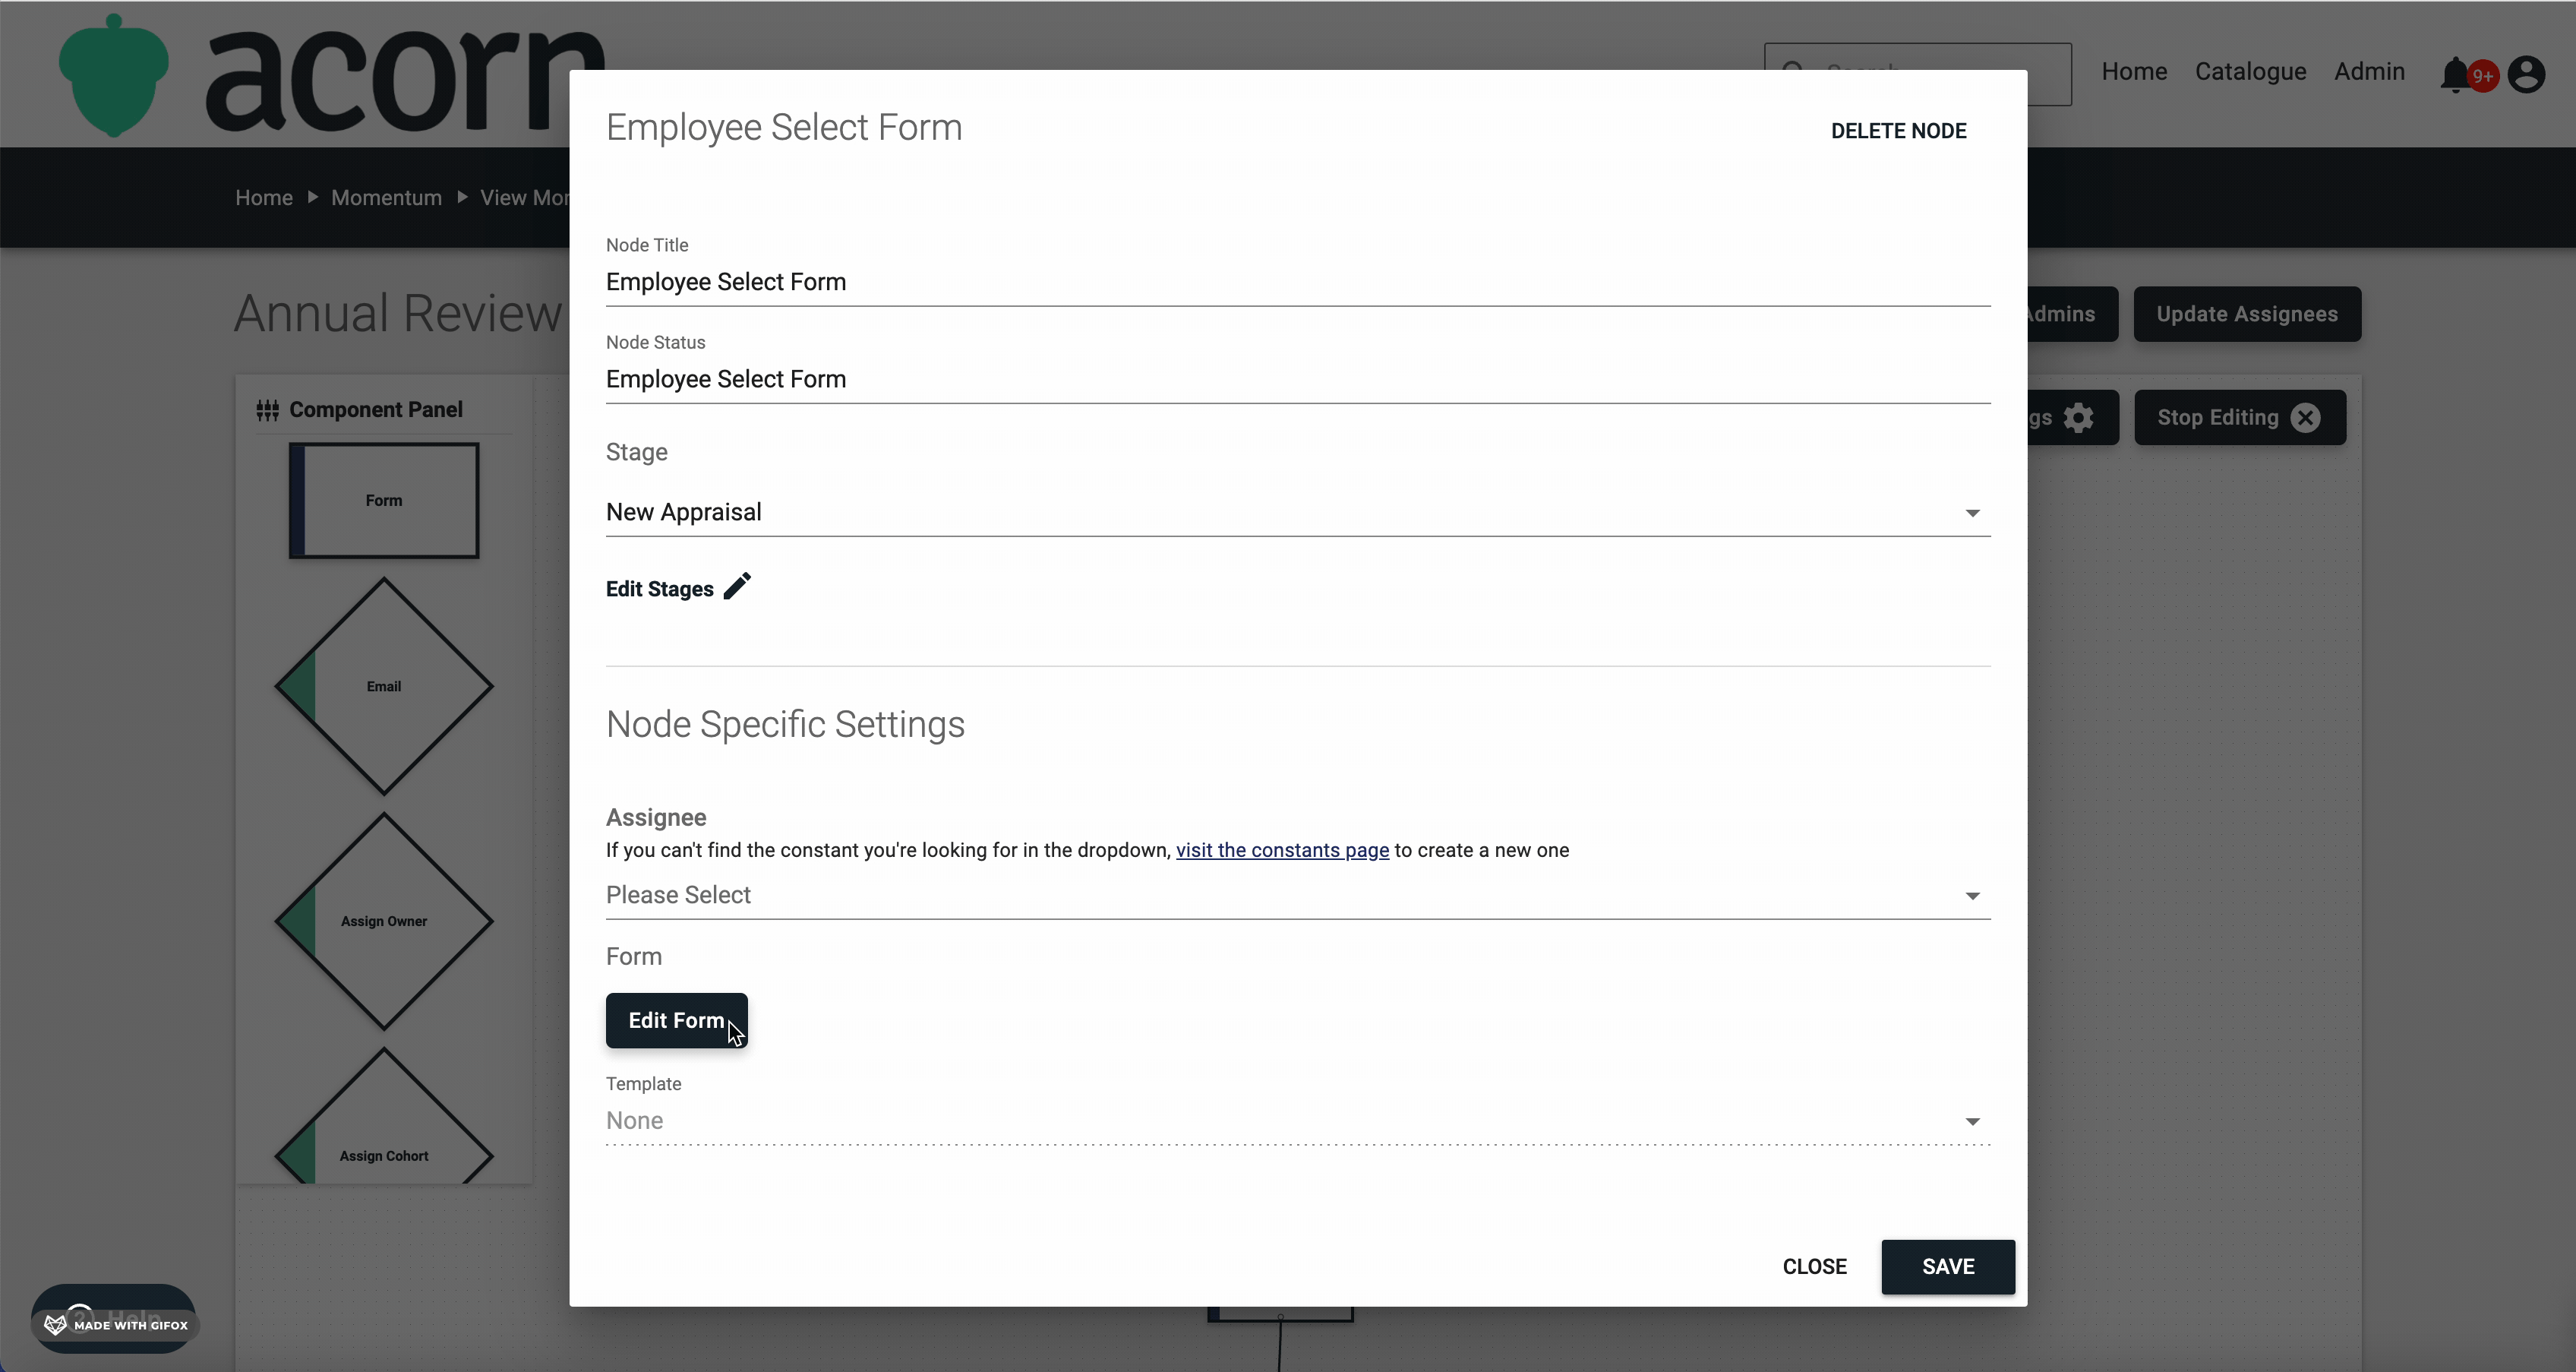Open the Admin menu item

click(2369, 72)
